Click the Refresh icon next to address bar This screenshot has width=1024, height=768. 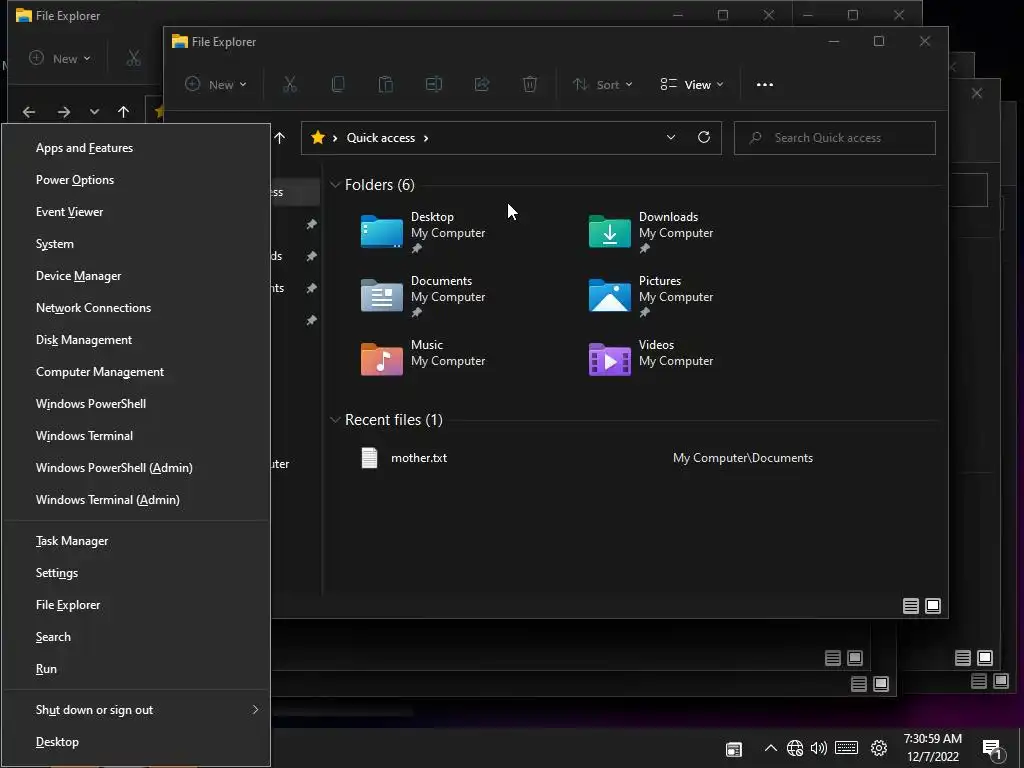(704, 137)
